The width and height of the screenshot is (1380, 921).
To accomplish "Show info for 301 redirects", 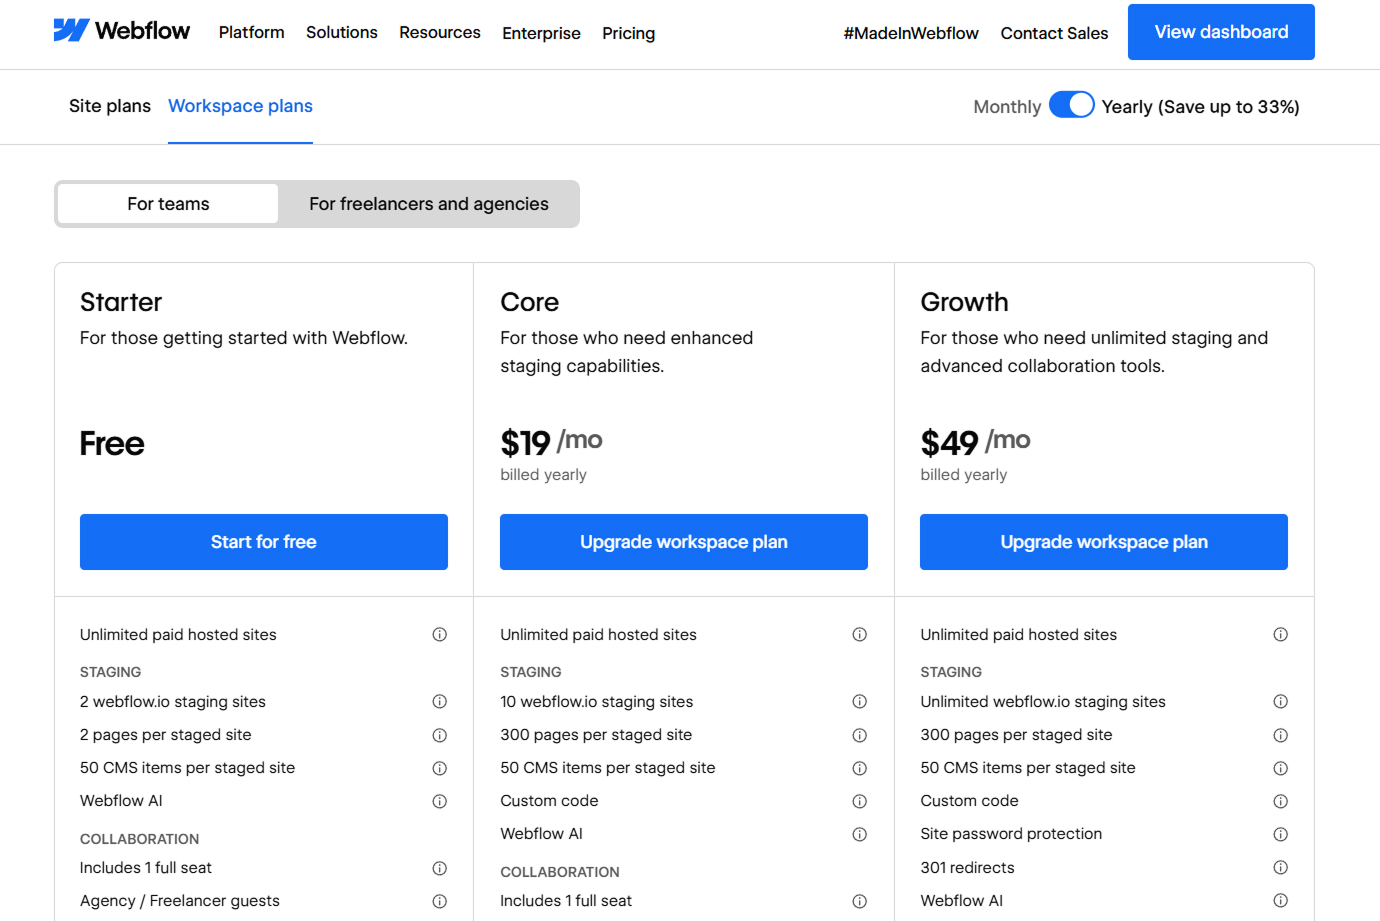I will click(1280, 867).
